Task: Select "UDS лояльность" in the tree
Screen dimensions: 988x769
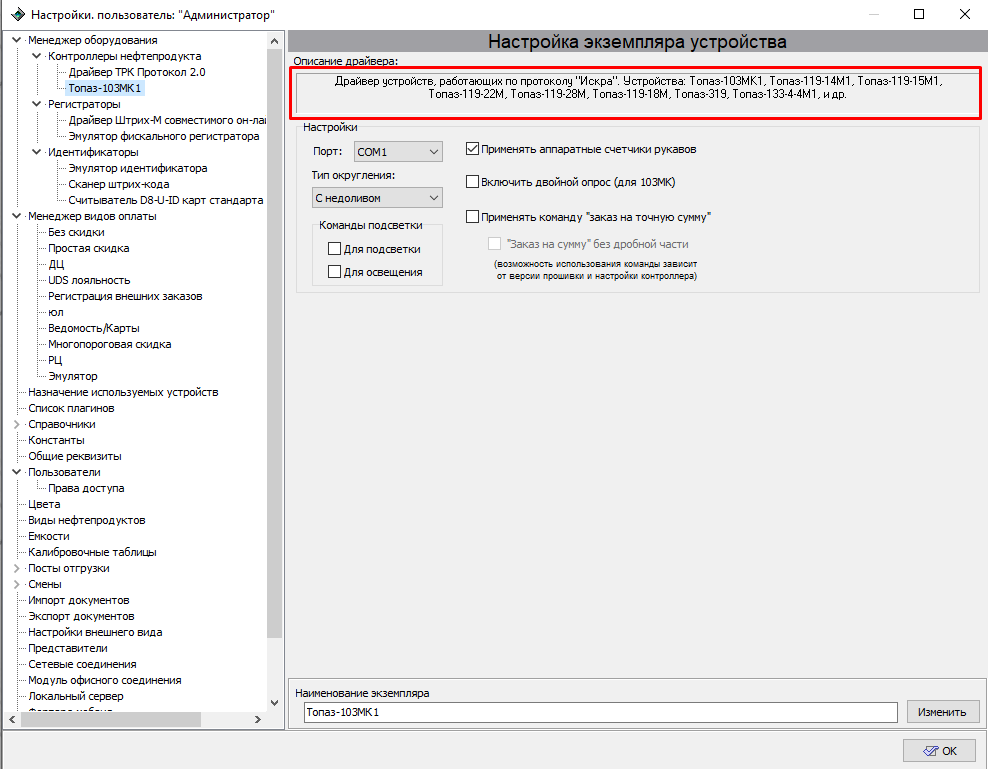Action: pos(89,280)
